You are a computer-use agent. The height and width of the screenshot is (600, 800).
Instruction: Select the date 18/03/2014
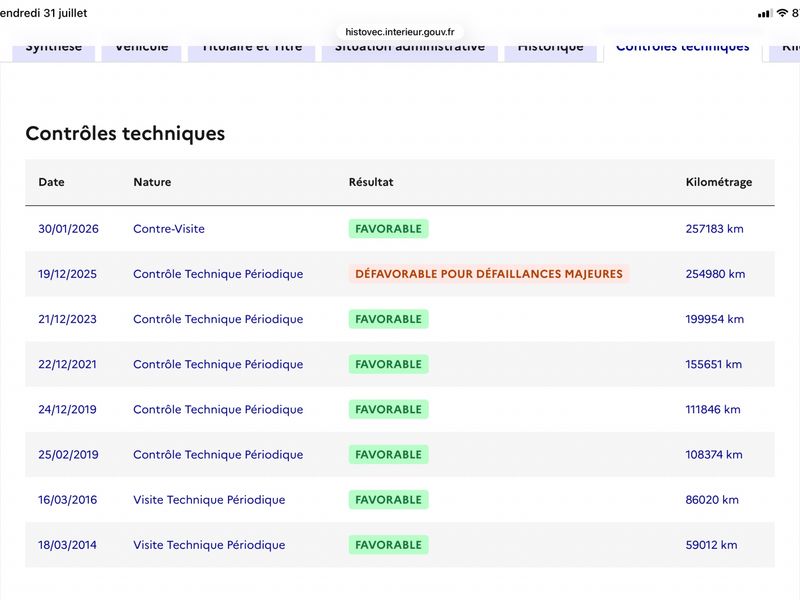click(x=67, y=545)
